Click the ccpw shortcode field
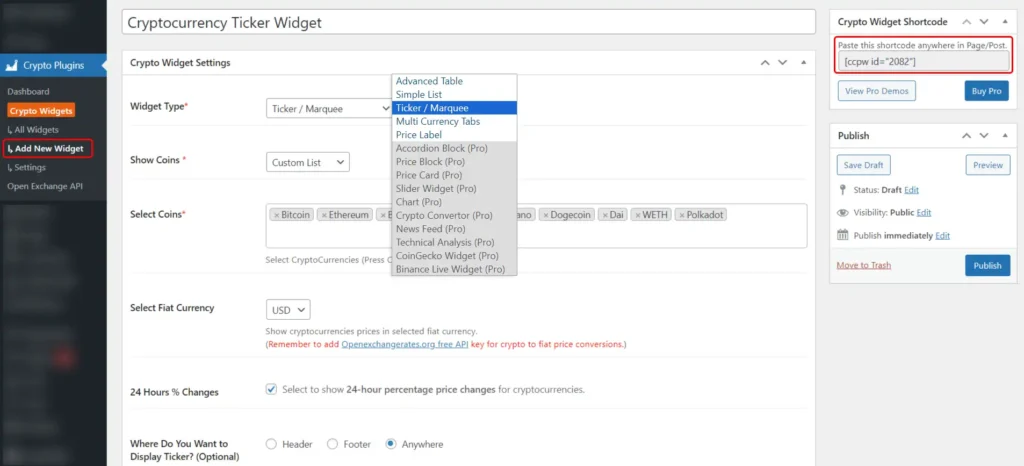 coord(923,61)
